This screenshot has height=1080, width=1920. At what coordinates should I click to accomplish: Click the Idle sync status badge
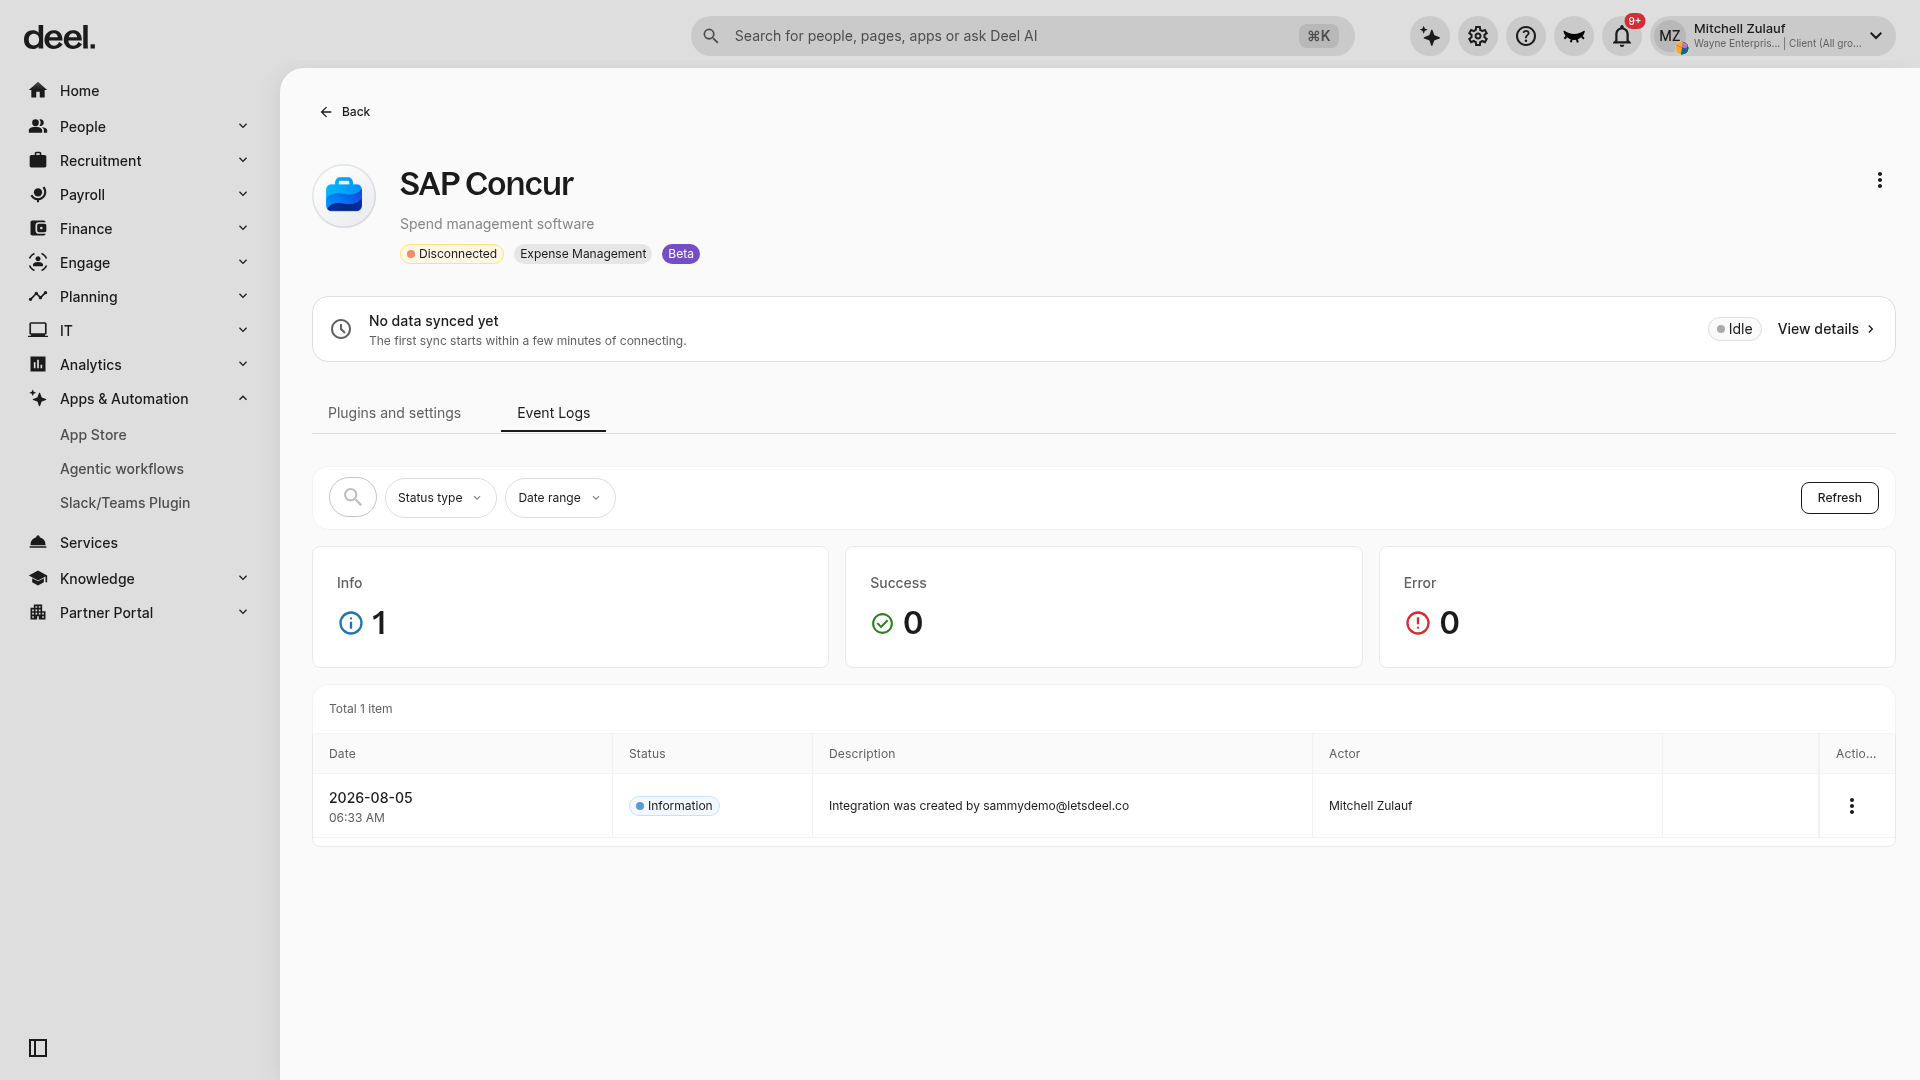(1735, 329)
